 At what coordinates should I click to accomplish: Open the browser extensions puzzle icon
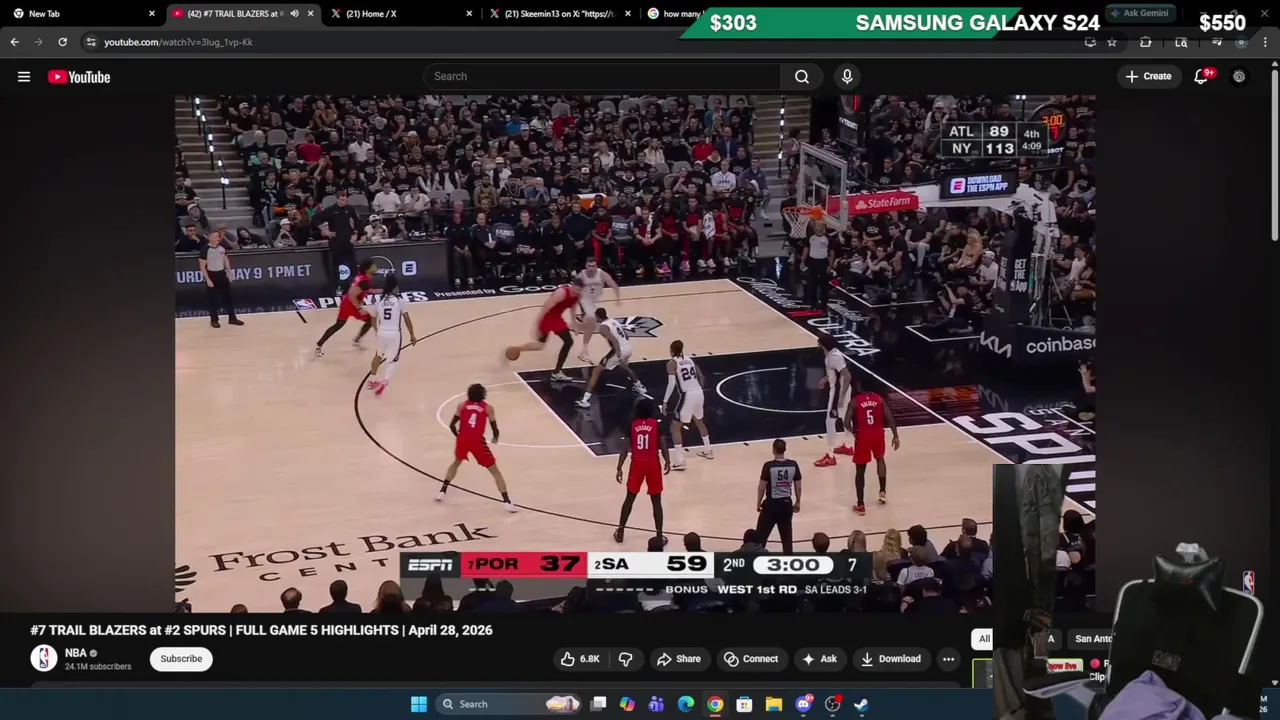(x=1145, y=42)
